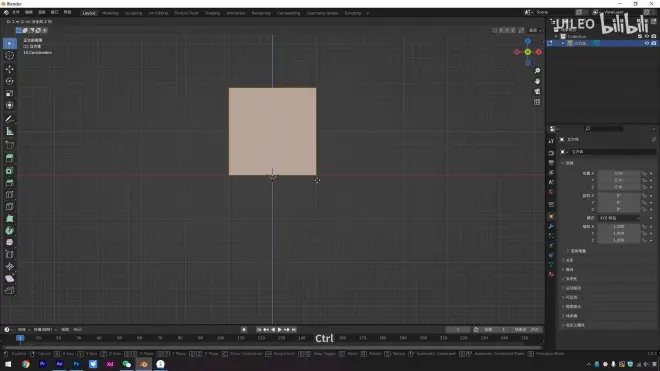Pick the Measure tool
This screenshot has width=660, height=371.
pos(9,132)
